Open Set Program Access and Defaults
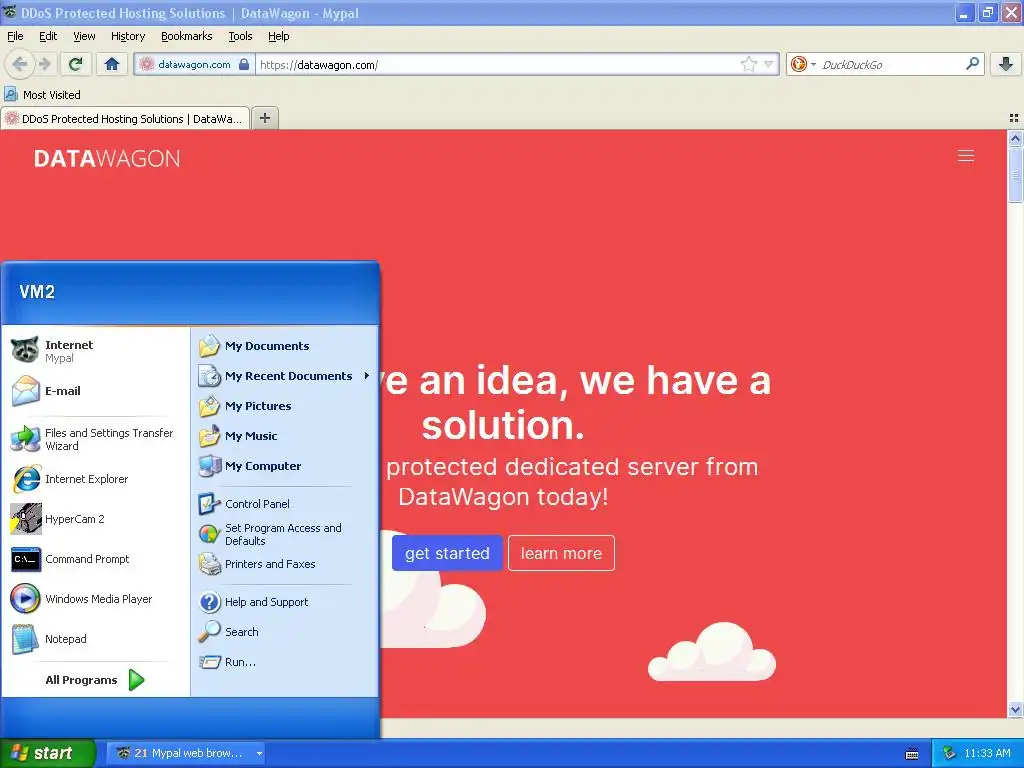 (285, 534)
